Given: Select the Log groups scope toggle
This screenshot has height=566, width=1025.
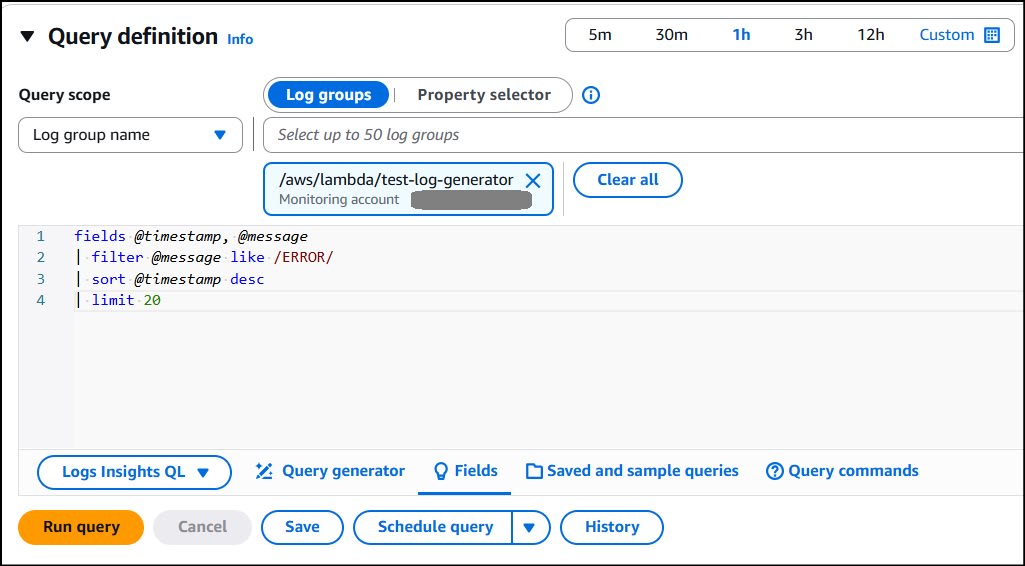Looking at the screenshot, I should click(328, 96).
